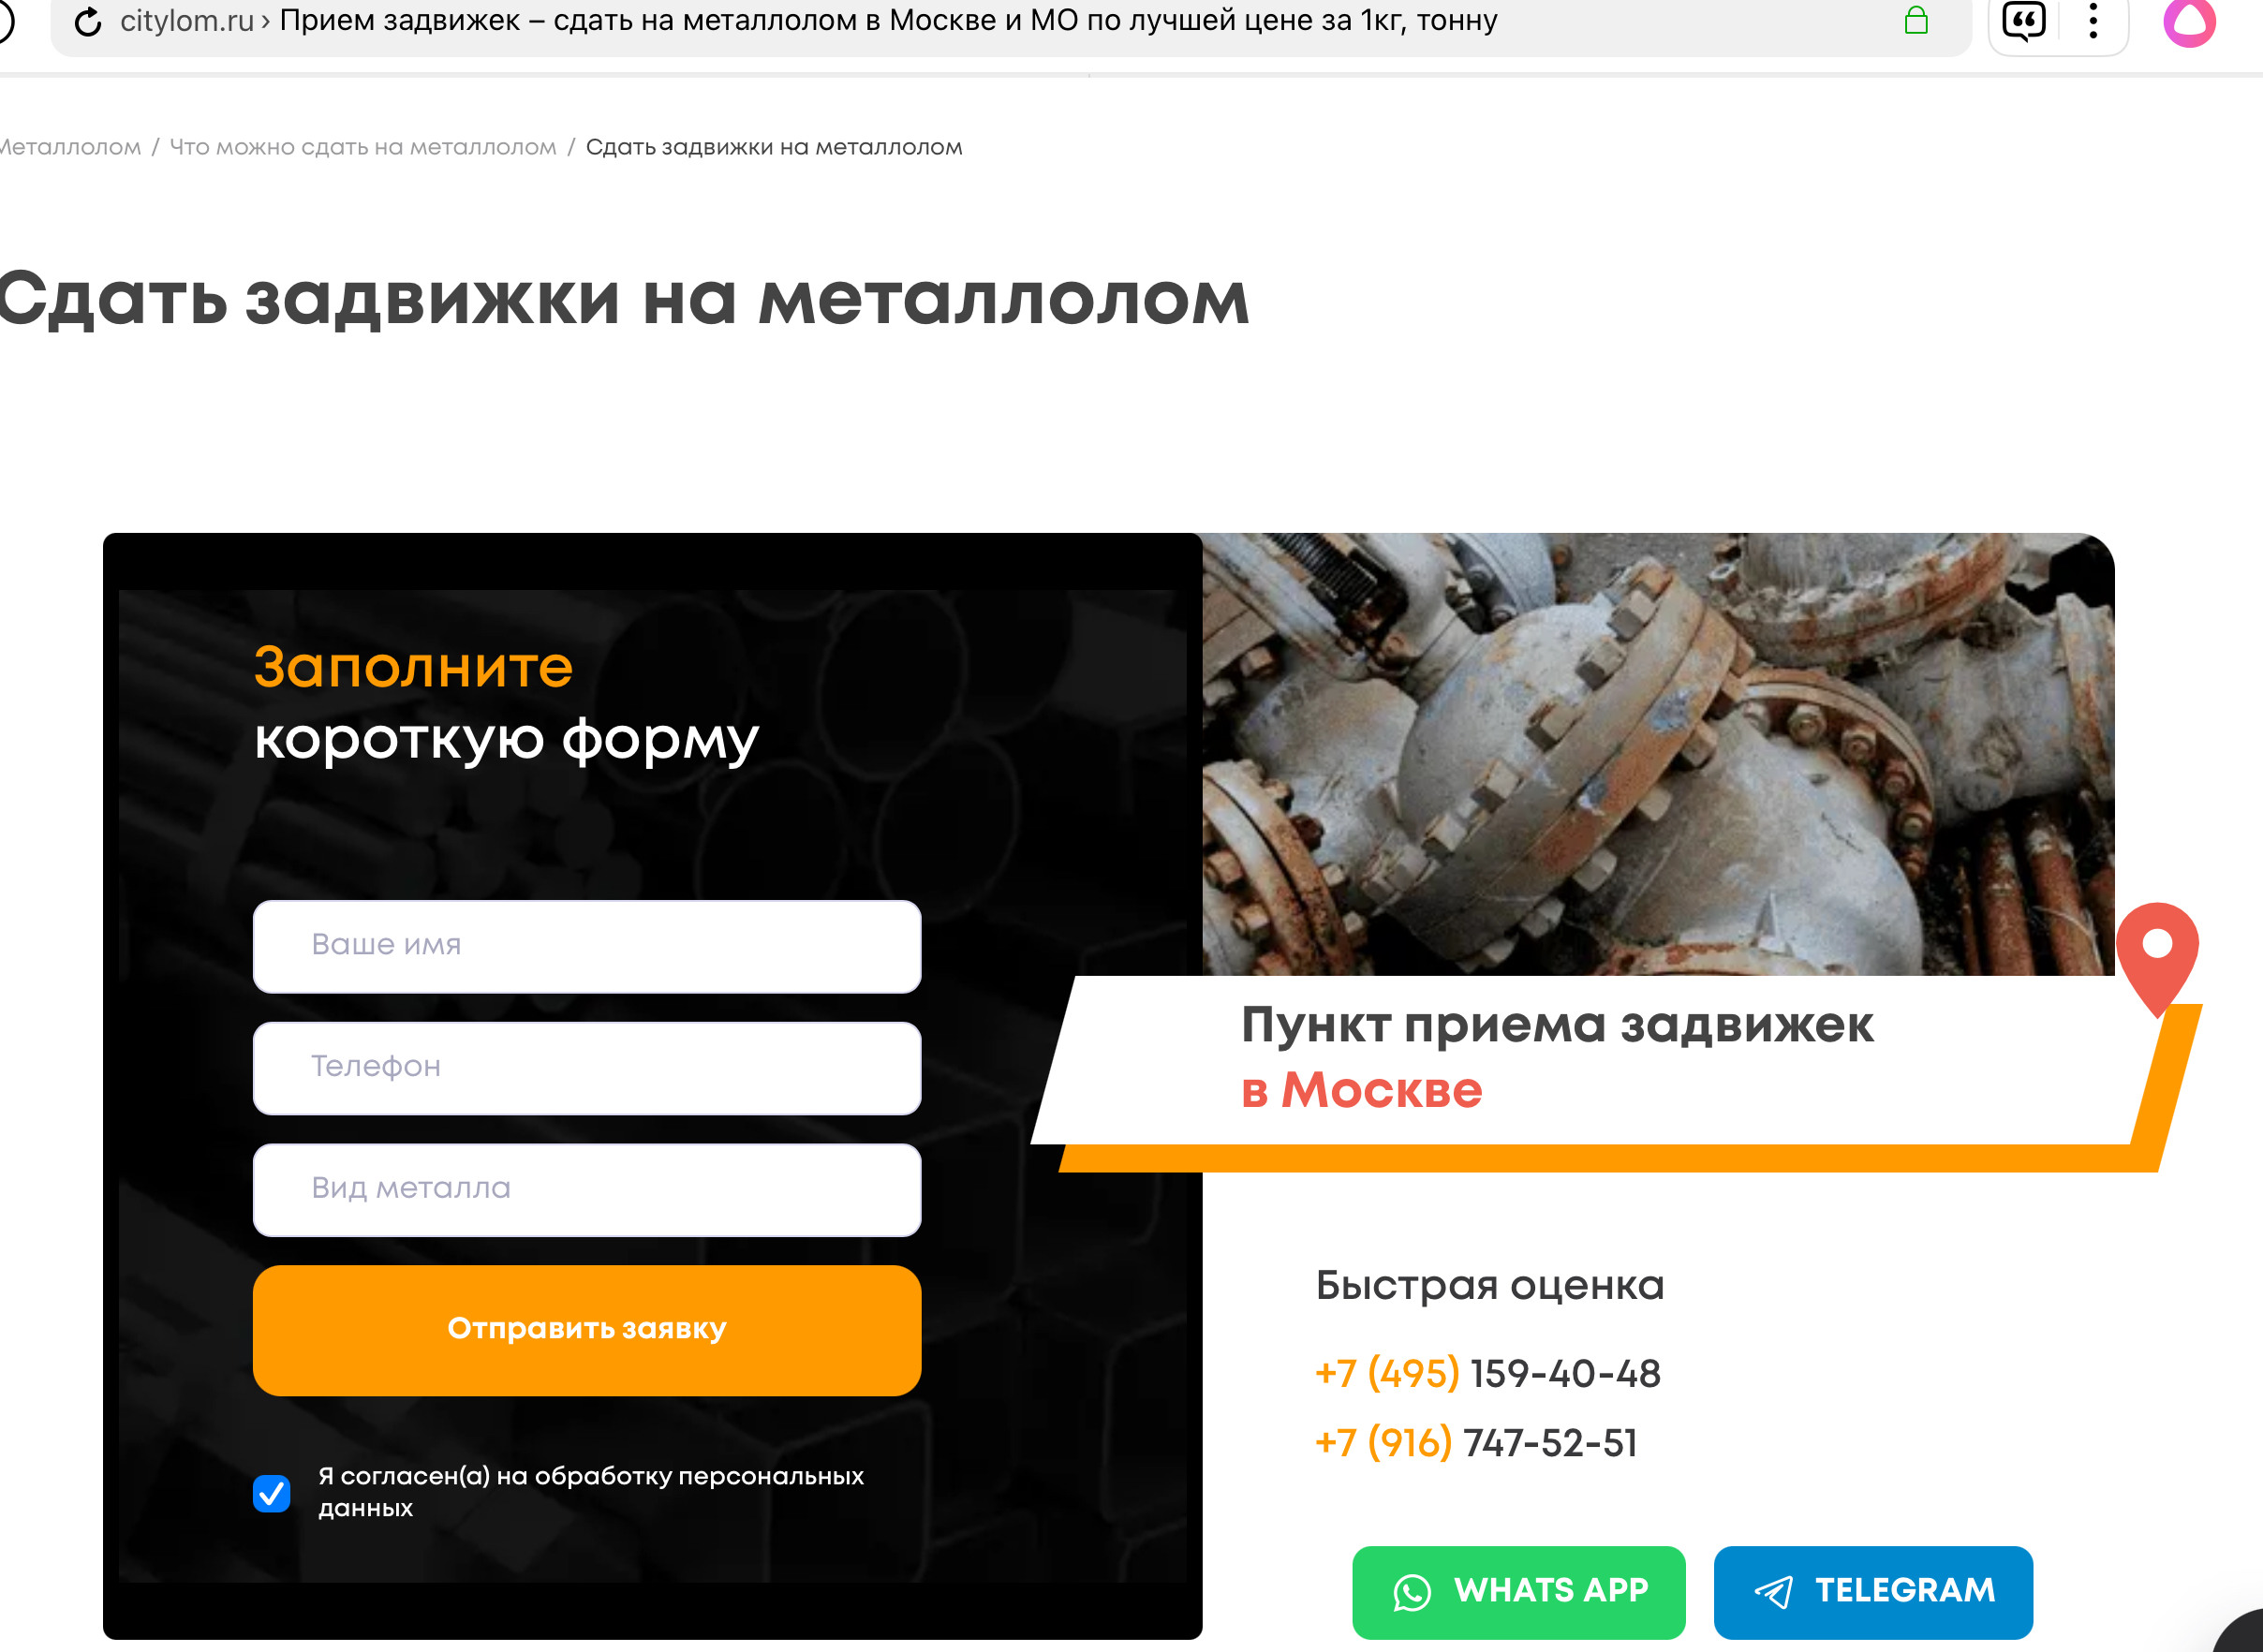
Task: Call the +7 (495) 159-40-48 number
Action: pos(1487,1374)
